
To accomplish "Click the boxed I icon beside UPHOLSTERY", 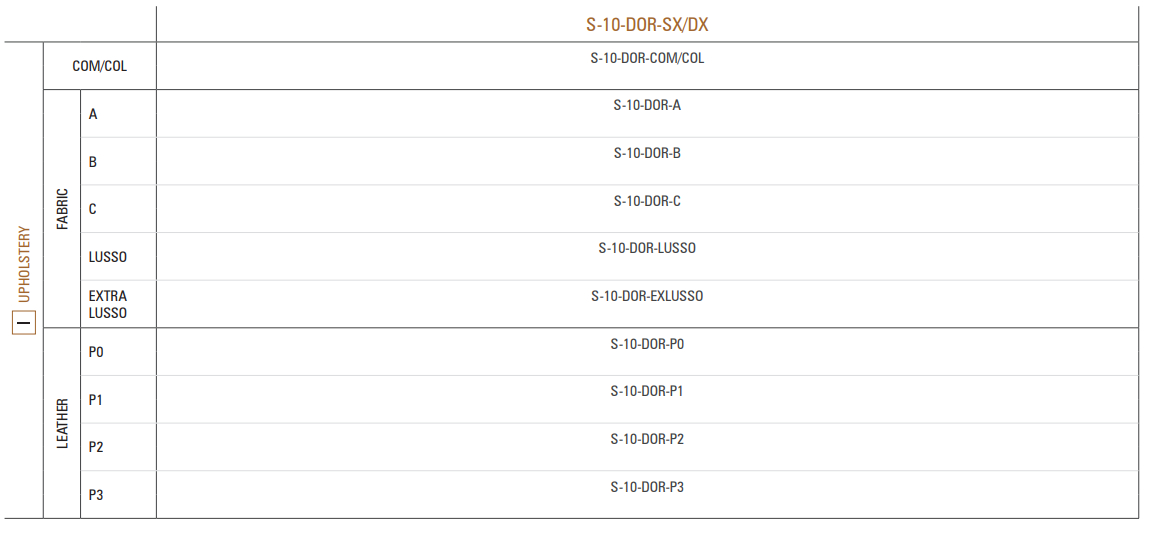I will [23, 322].
